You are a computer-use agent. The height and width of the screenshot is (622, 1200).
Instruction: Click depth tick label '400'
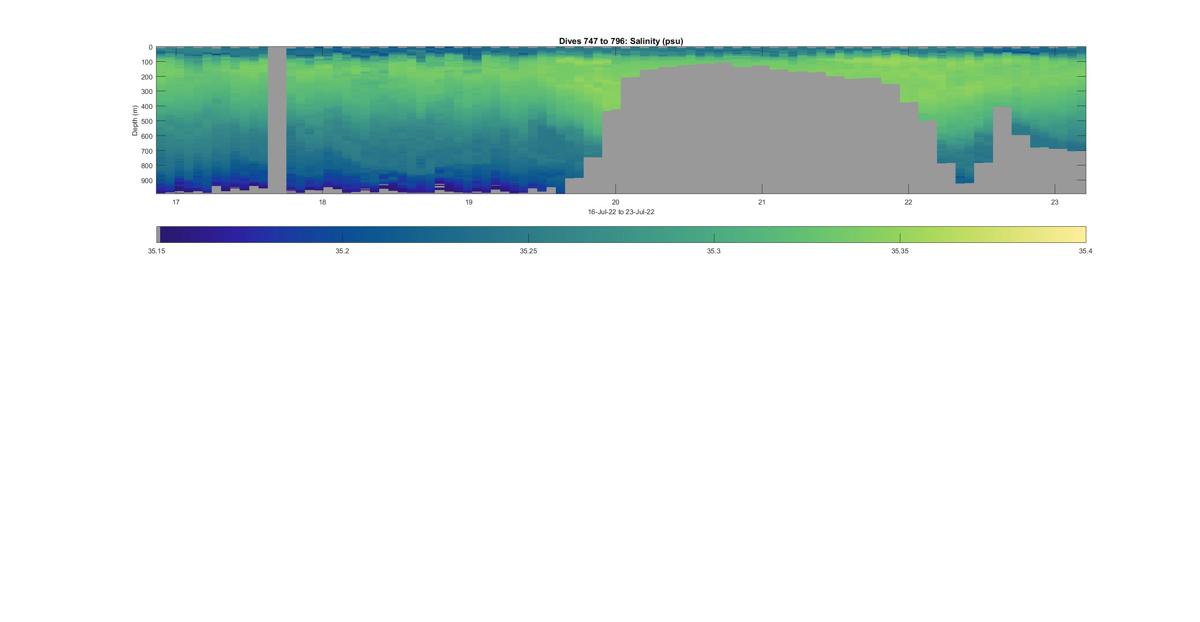tap(146, 107)
